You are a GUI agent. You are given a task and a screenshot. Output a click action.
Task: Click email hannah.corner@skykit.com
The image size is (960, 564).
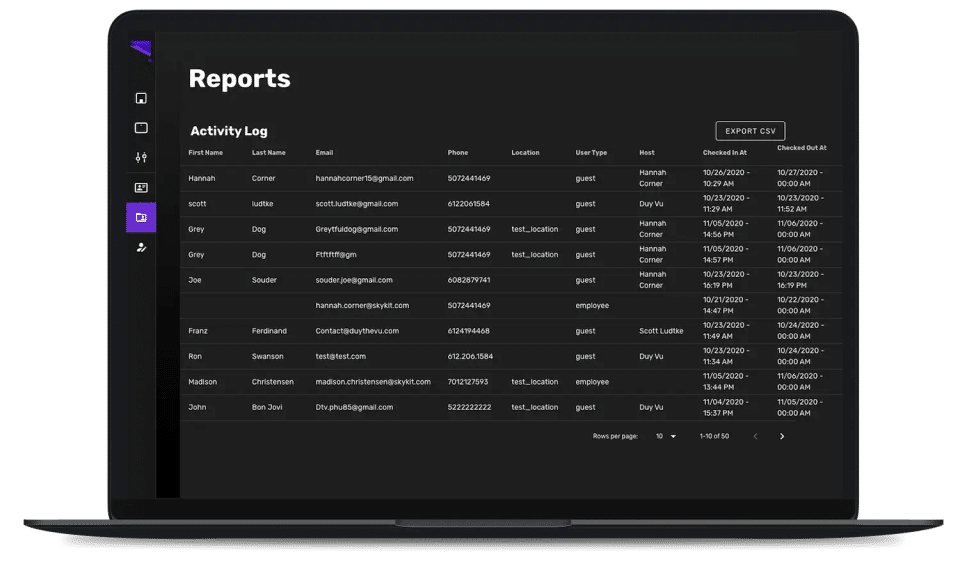(x=362, y=306)
